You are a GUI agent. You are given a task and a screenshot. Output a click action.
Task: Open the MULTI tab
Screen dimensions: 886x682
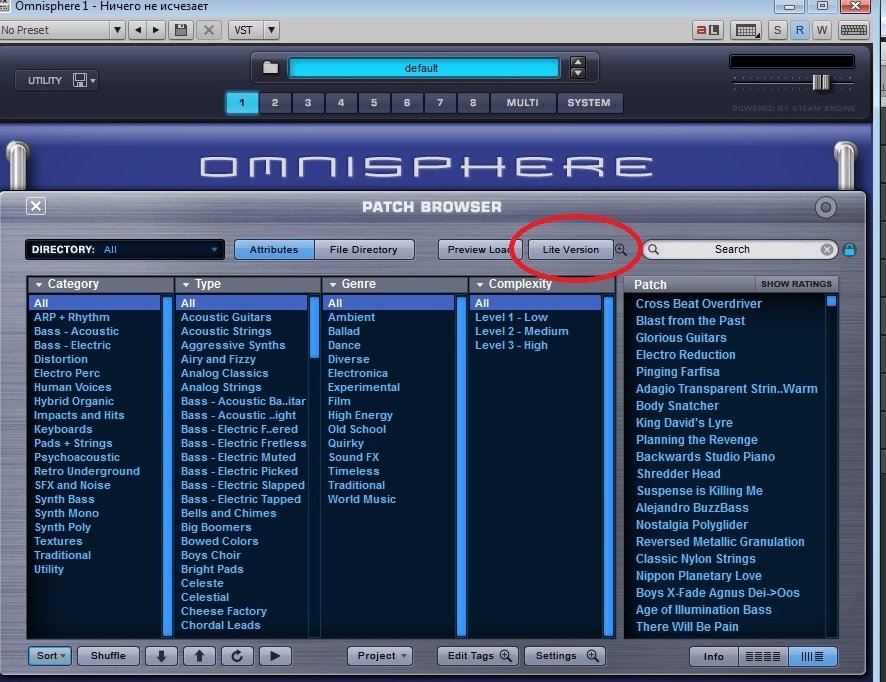pos(523,103)
